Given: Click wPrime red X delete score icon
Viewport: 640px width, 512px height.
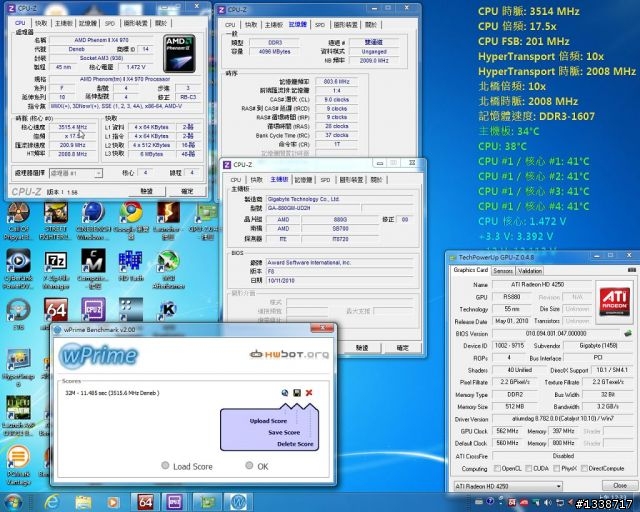Looking at the screenshot, I should pos(309,393).
